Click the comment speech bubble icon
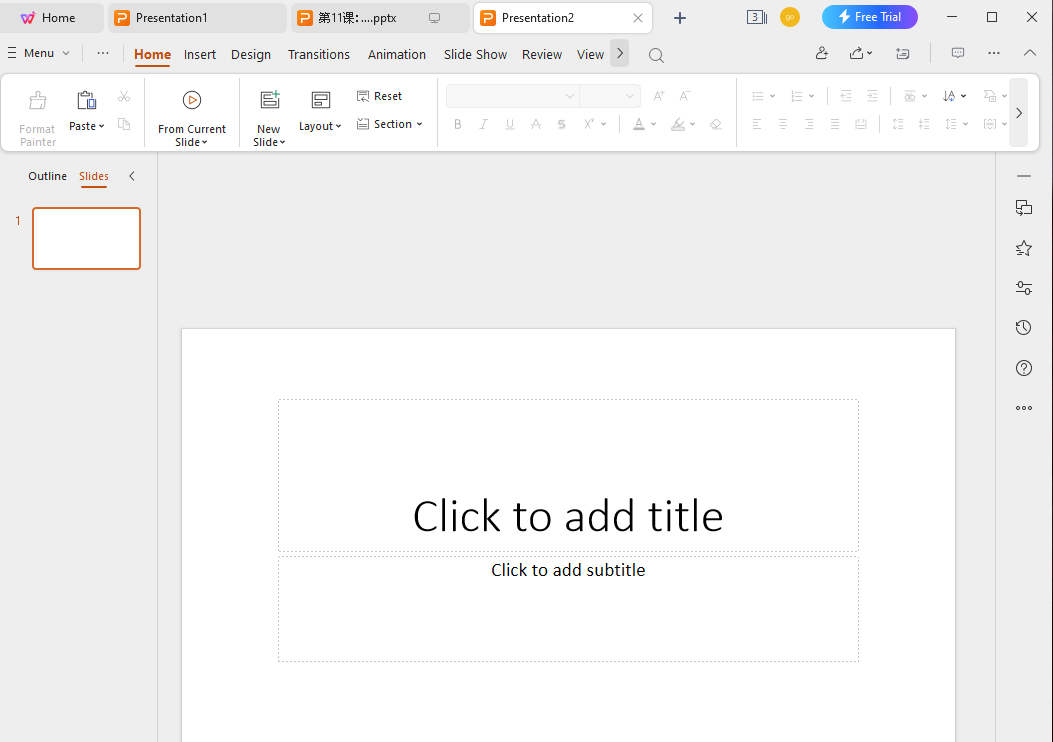This screenshot has height=742, width=1053. coord(958,53)
